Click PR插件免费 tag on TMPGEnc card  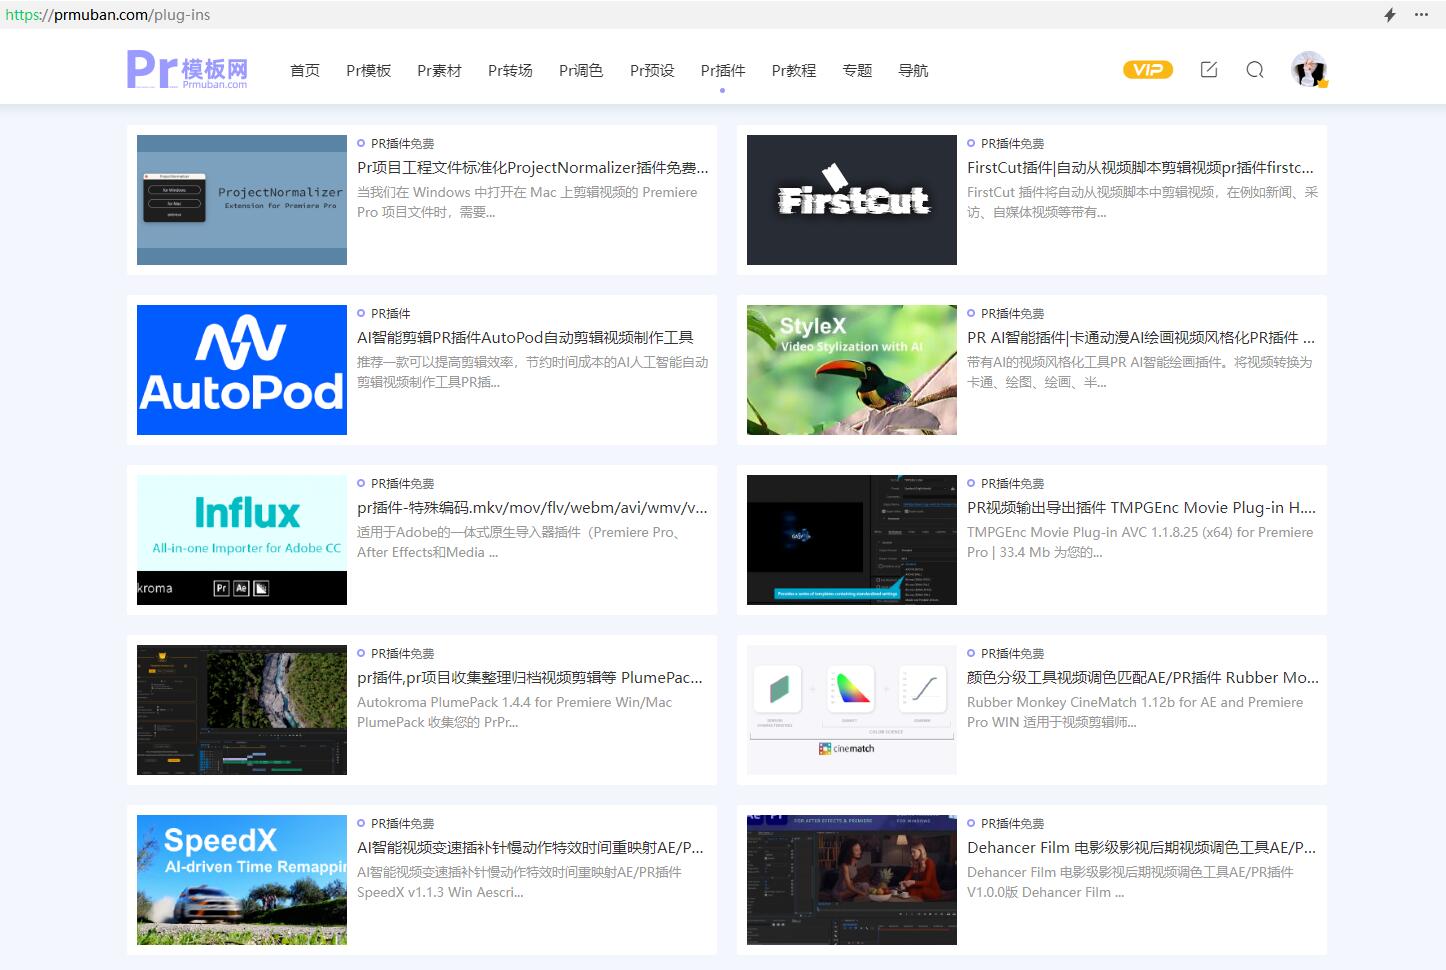[1012, 484]
